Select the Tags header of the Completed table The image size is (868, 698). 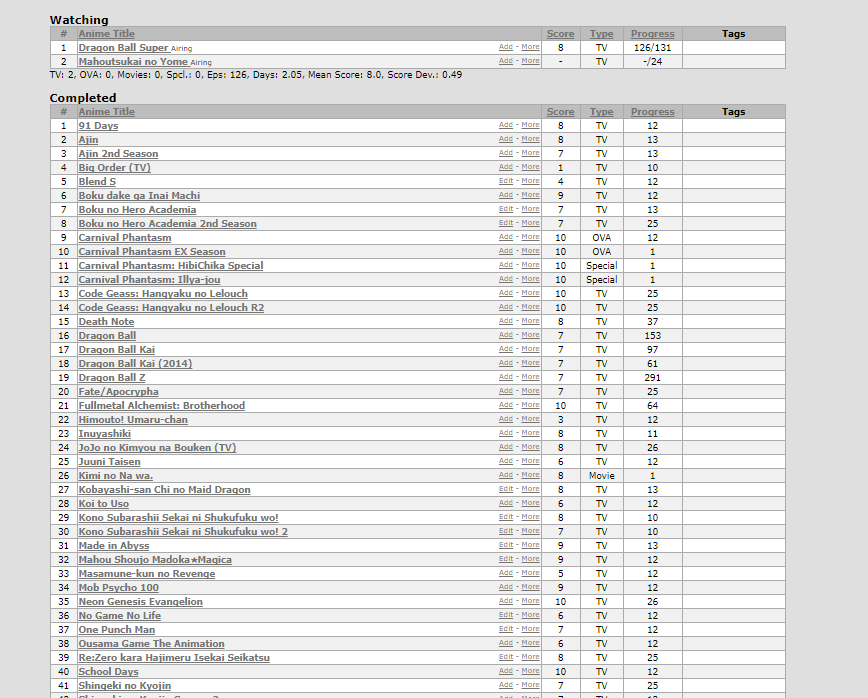coord(733,112)
